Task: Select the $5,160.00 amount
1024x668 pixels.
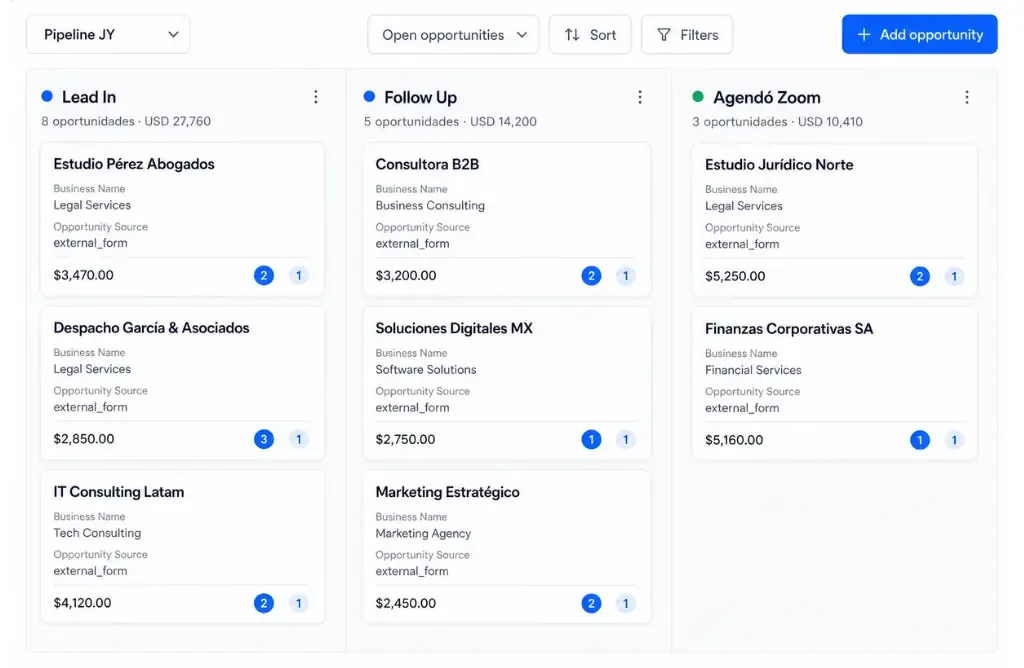Action: tap(733, 441)
